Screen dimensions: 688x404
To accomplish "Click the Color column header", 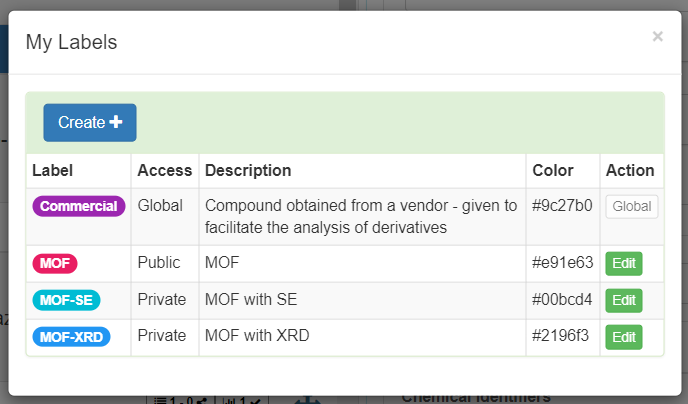I will [553, 171].
